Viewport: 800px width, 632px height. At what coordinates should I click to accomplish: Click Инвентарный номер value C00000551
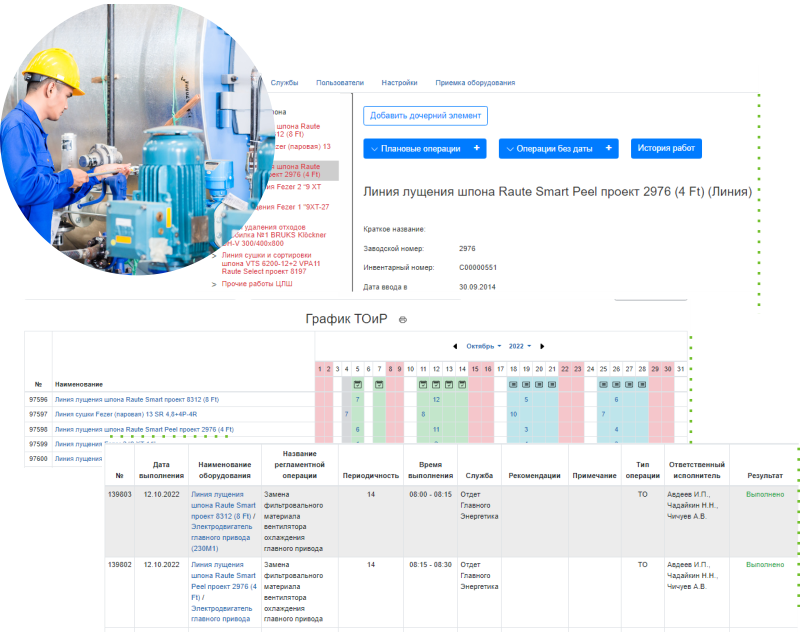478,267
